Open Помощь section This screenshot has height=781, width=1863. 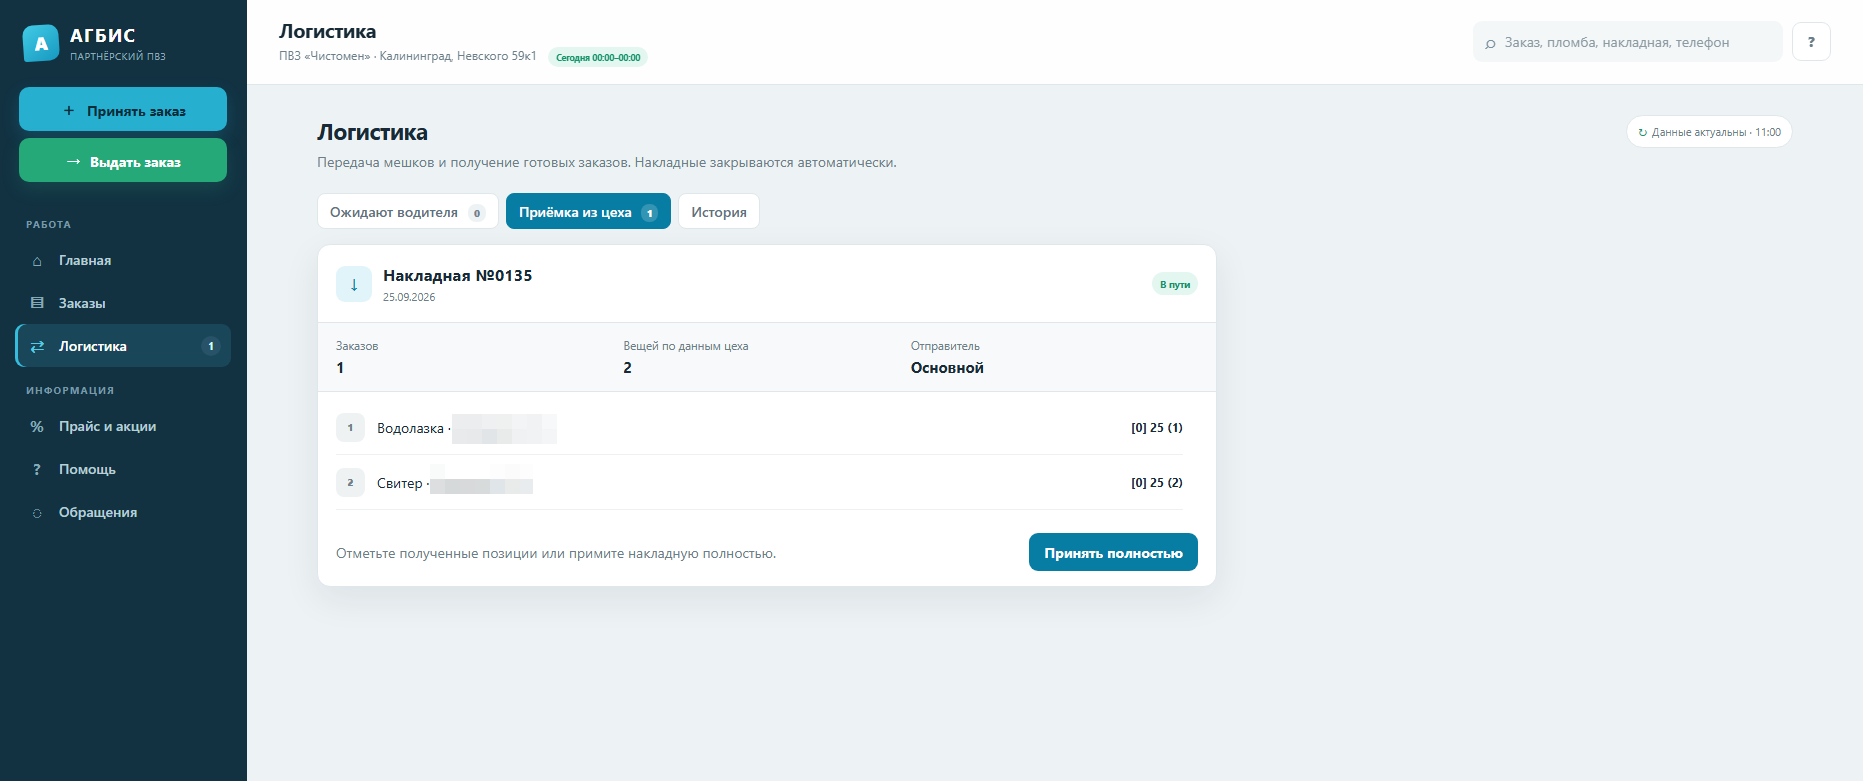point(123,470)
